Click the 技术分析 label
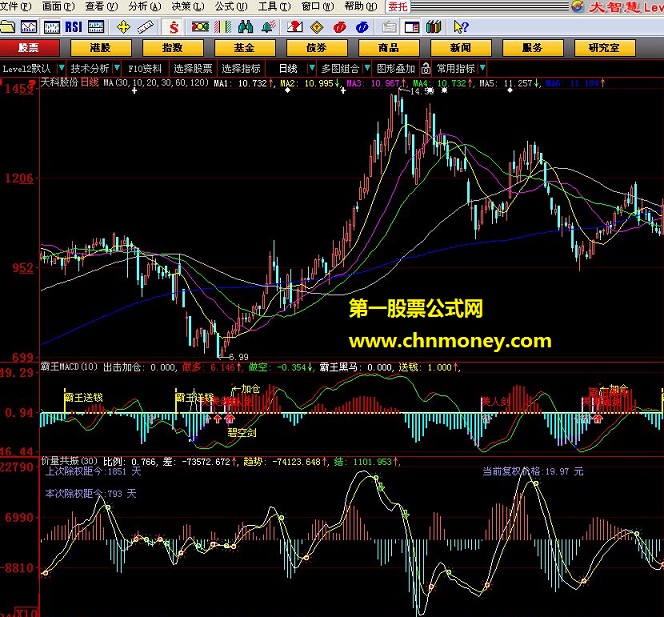The image size is (664, 617). point(90,68)
